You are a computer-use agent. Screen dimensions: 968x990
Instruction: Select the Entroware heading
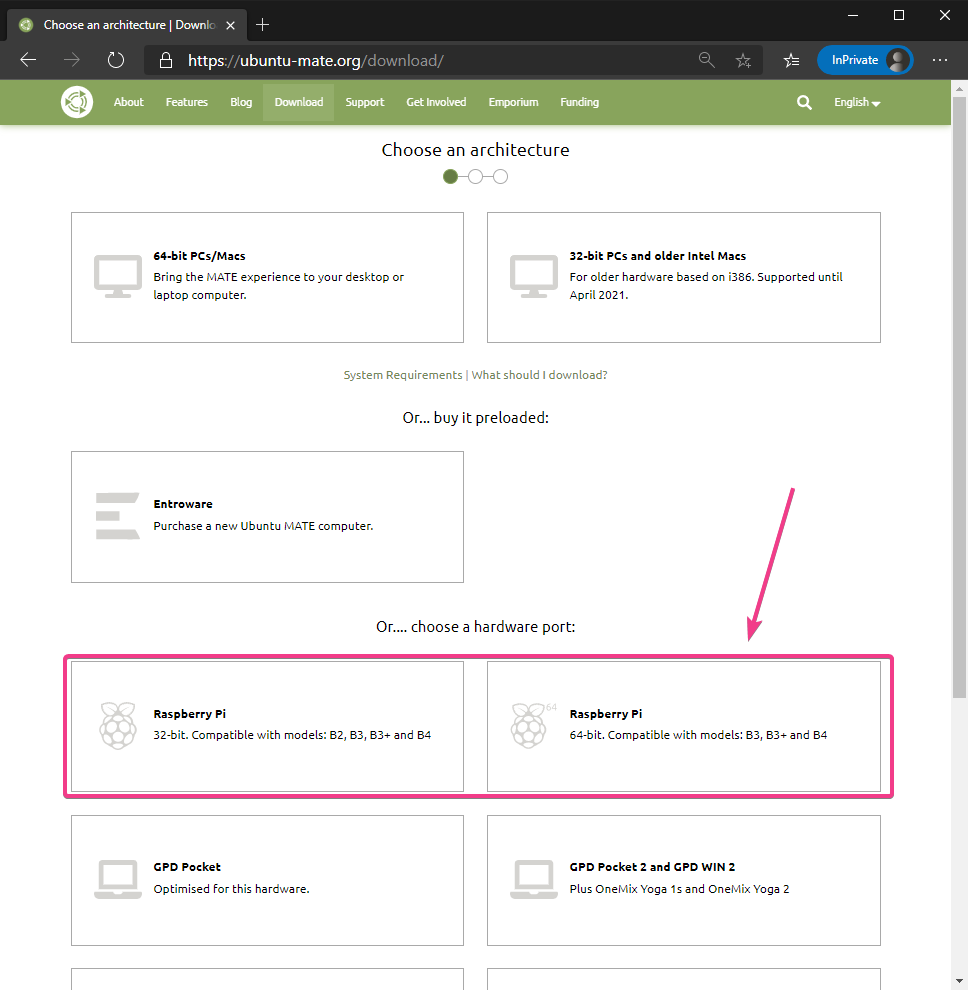[x=183, y=504]
